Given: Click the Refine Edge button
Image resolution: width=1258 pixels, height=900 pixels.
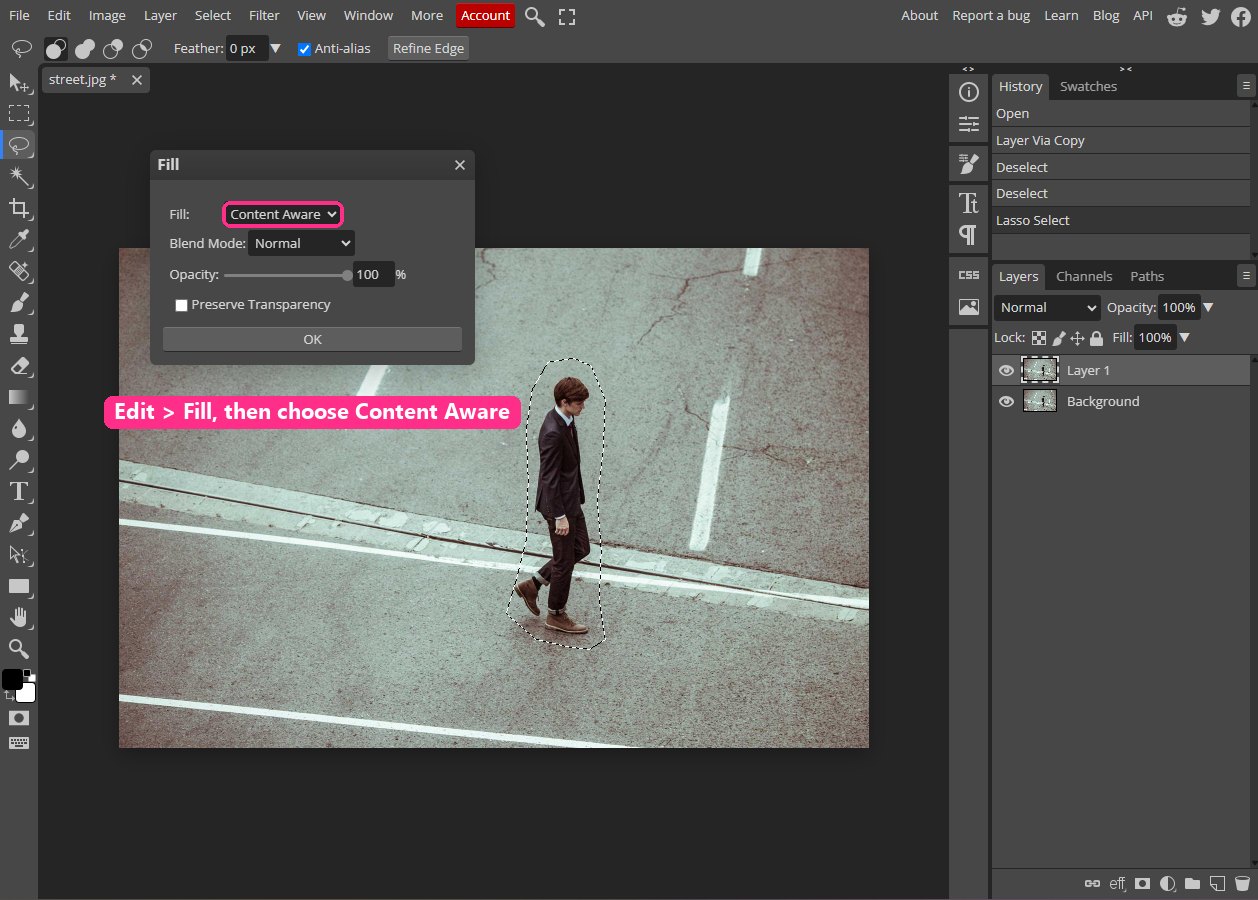Looking at the screenshot, I should click(x=428, y=48).
